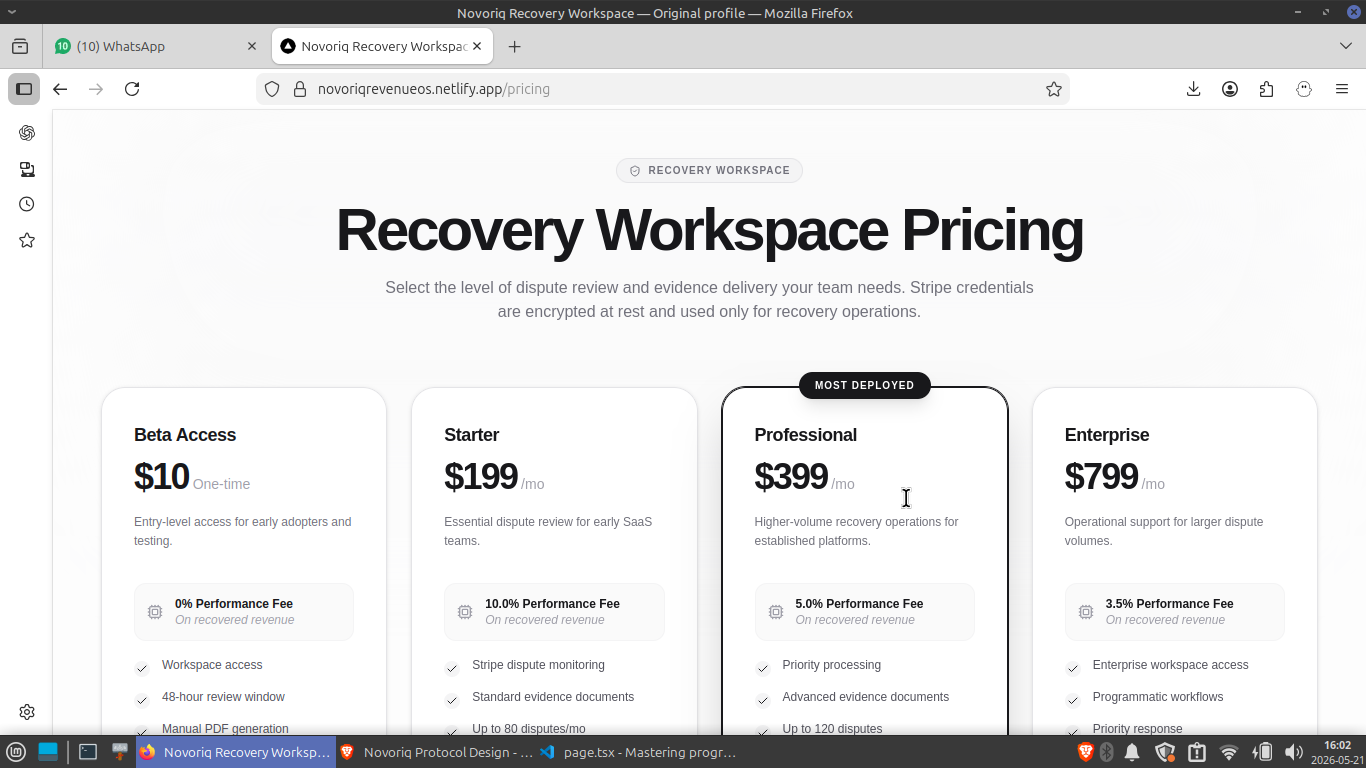Click the address bar URL
This screenshot has width=1366, height=768.
[434, 89]
